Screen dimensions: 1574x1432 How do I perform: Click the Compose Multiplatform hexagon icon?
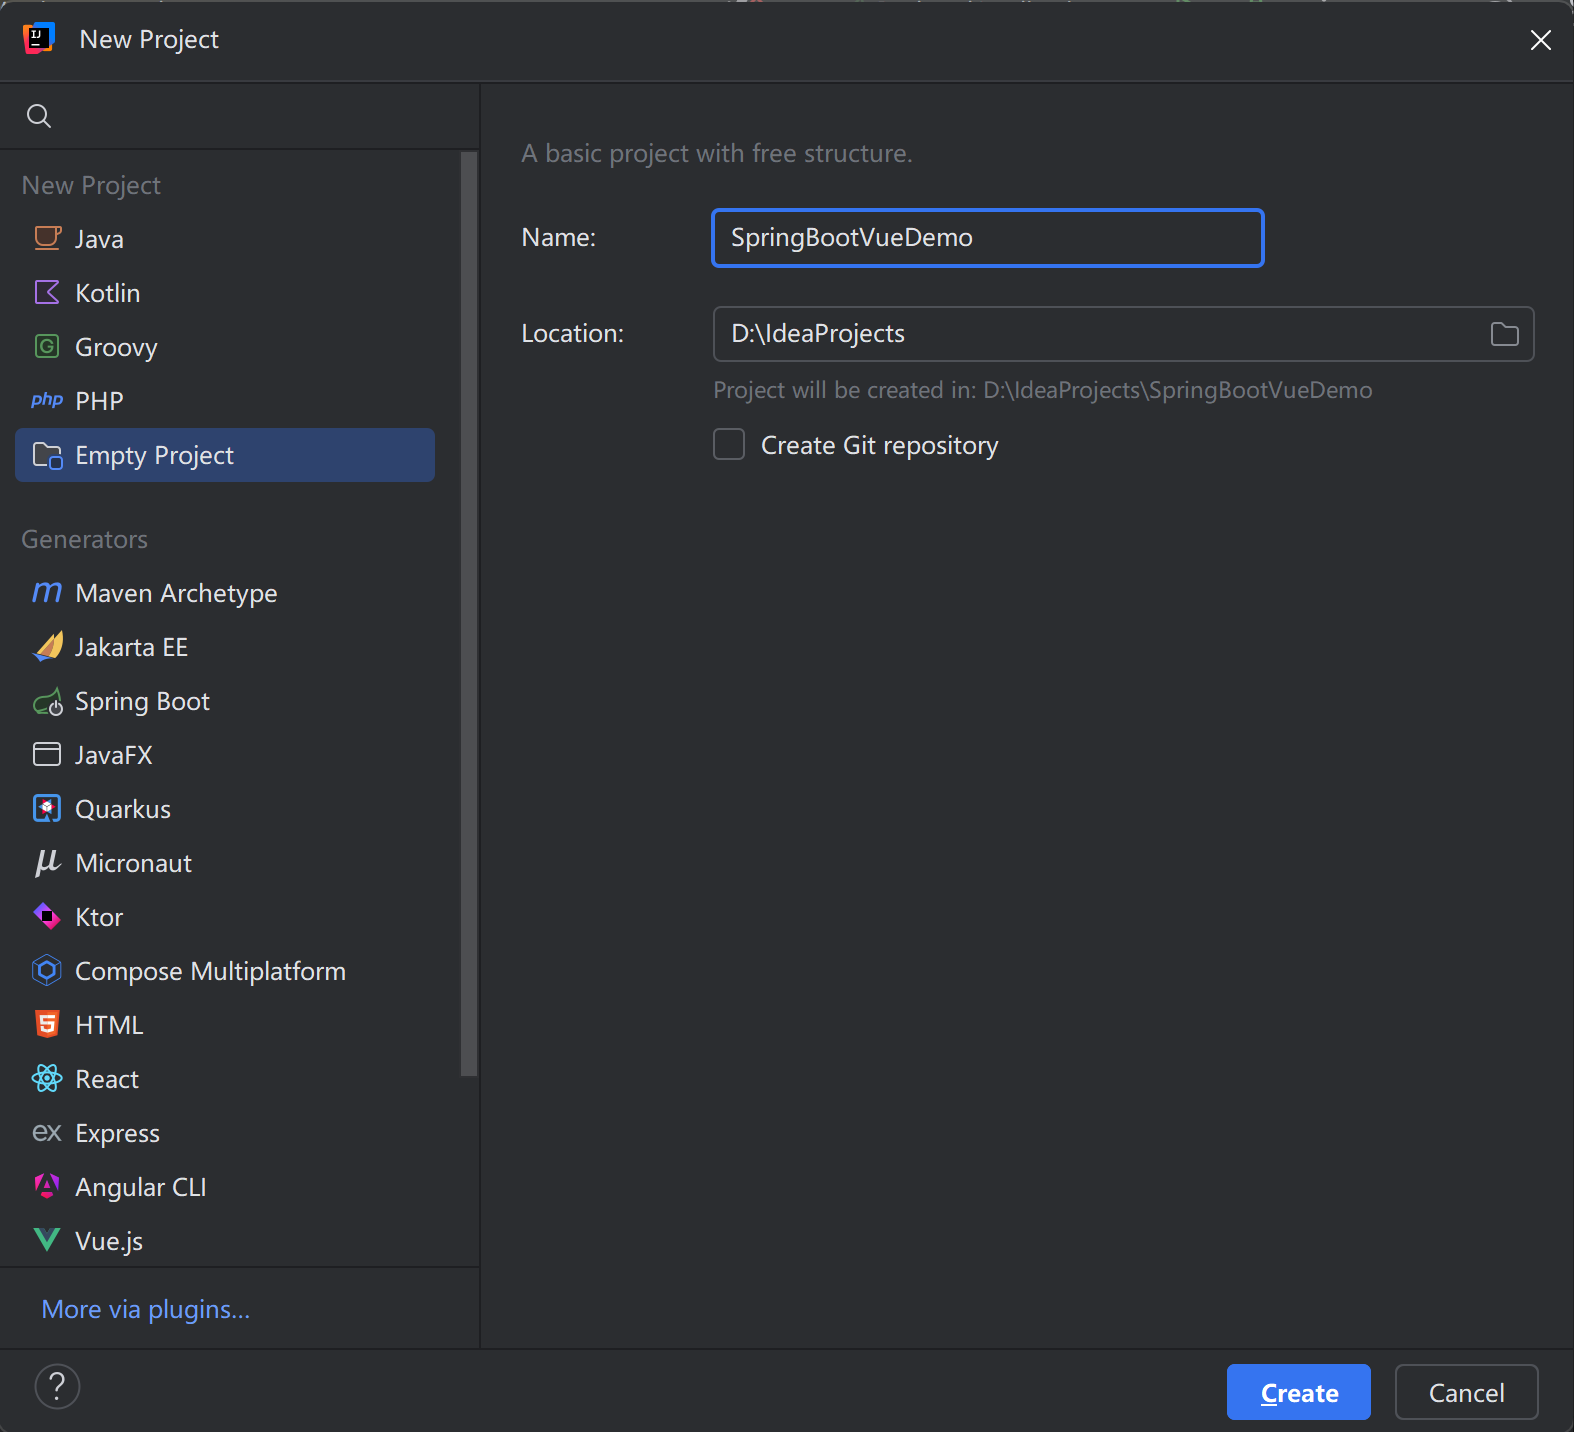click(47, 970)
